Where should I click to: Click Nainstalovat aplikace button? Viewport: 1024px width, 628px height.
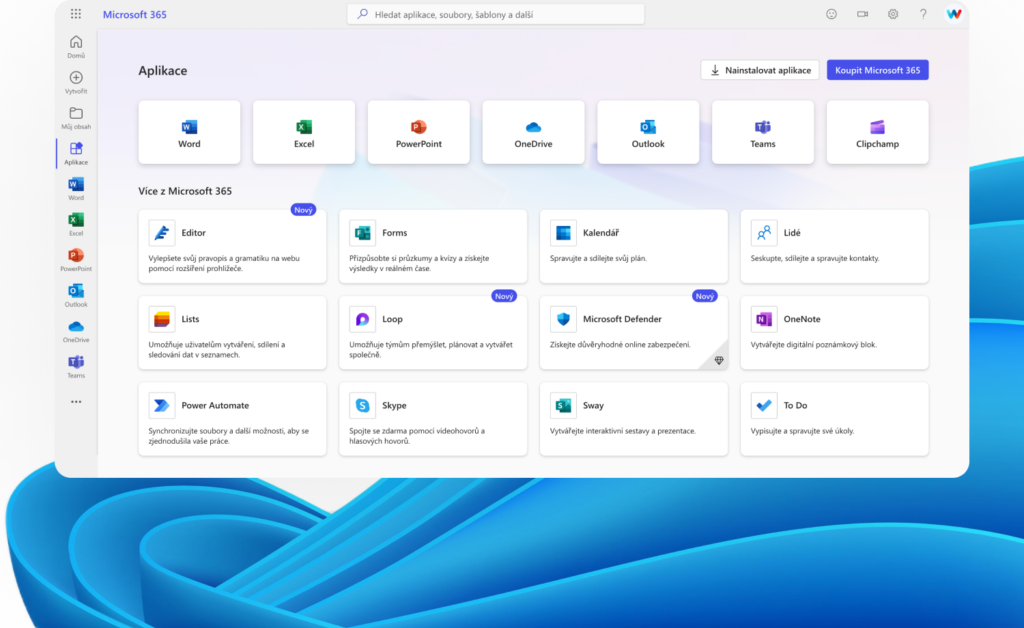pyautogui.click(x=760, y=70)
